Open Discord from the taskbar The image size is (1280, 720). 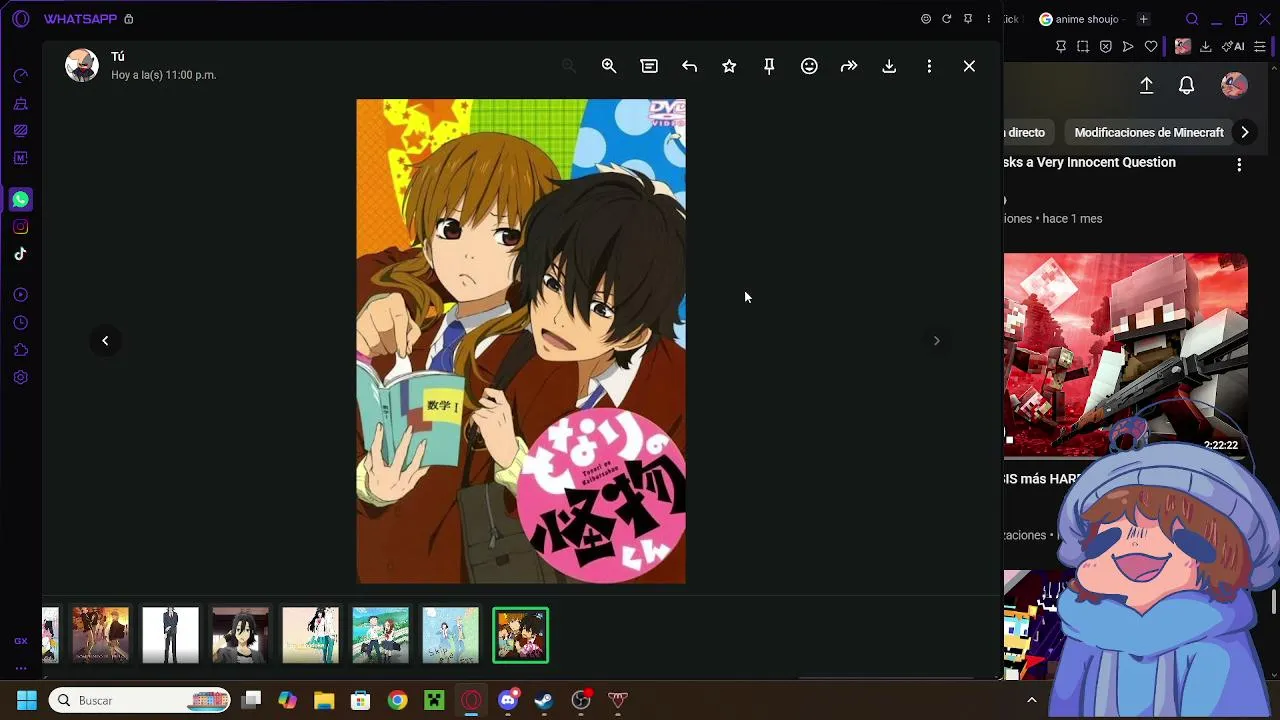[508, 699]
